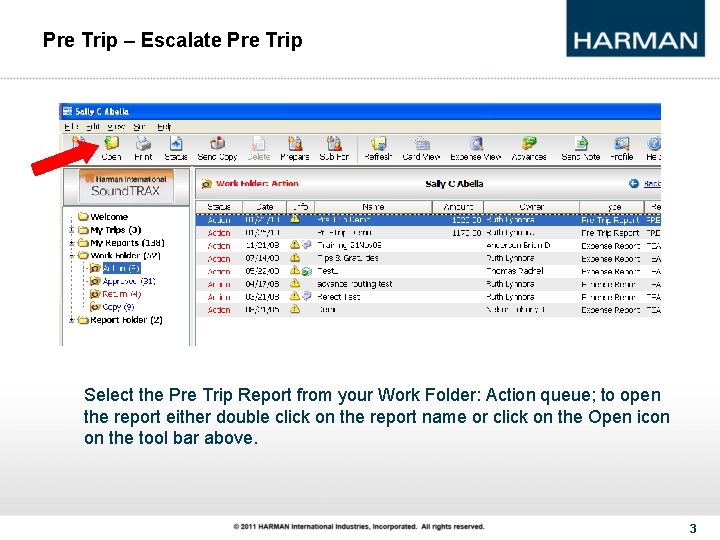Viewport: 720px width, 540px height.
Task: Sort by the Status column header
Action: click(219, 207)
